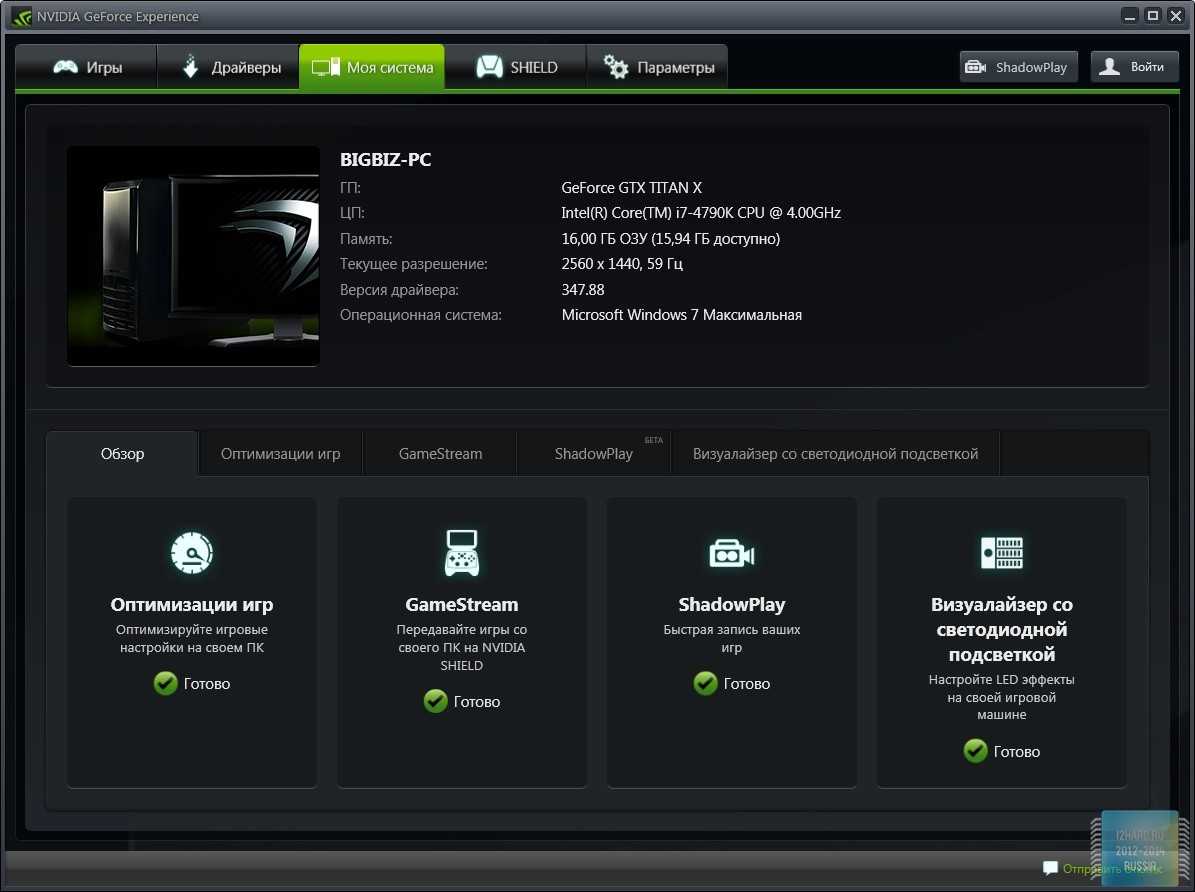Click the feedback speech bubble icon
1195x892 pixels.
click(1050, 868)
